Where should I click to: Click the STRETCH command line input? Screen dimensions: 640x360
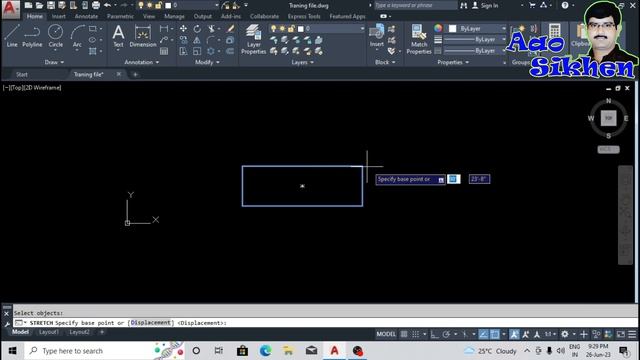pyautogui.click(x=325, y=323)
